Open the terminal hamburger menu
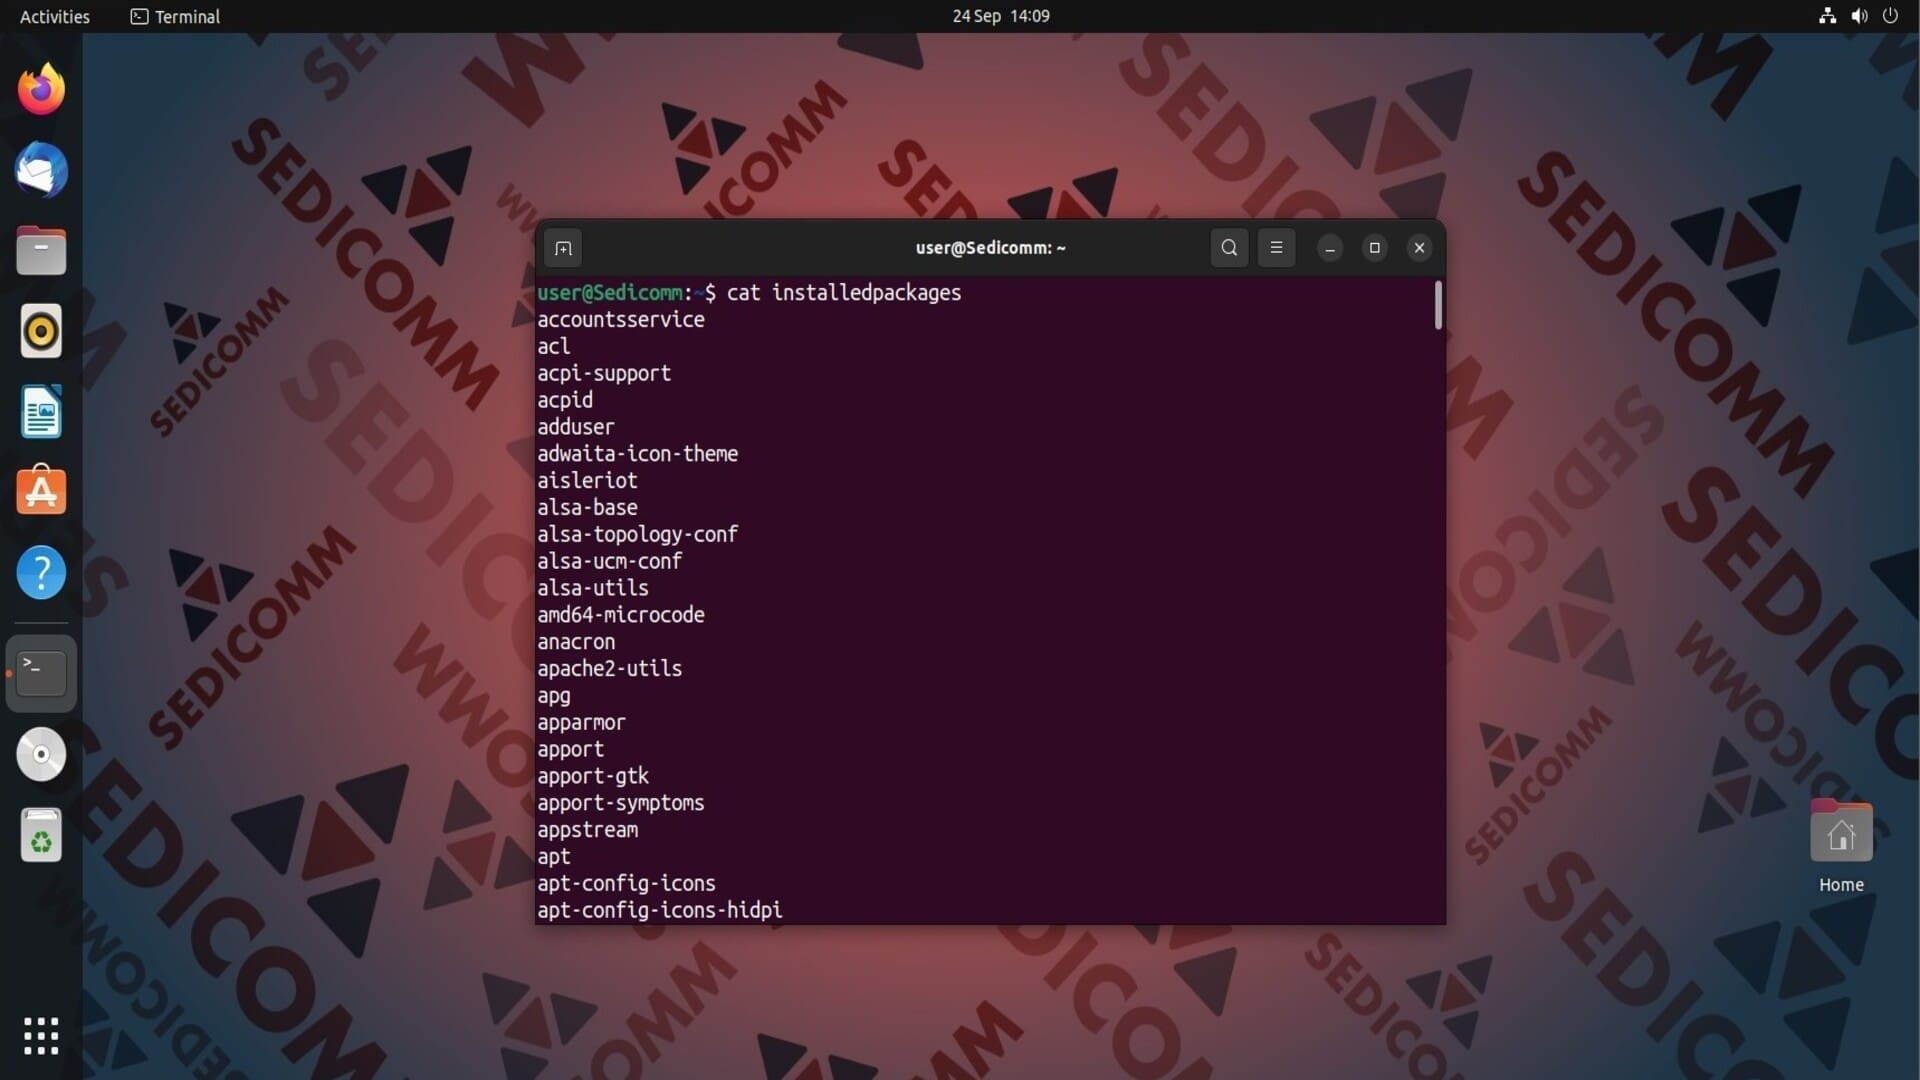Screen dimensions: 1920x1080 [1276, 248]
